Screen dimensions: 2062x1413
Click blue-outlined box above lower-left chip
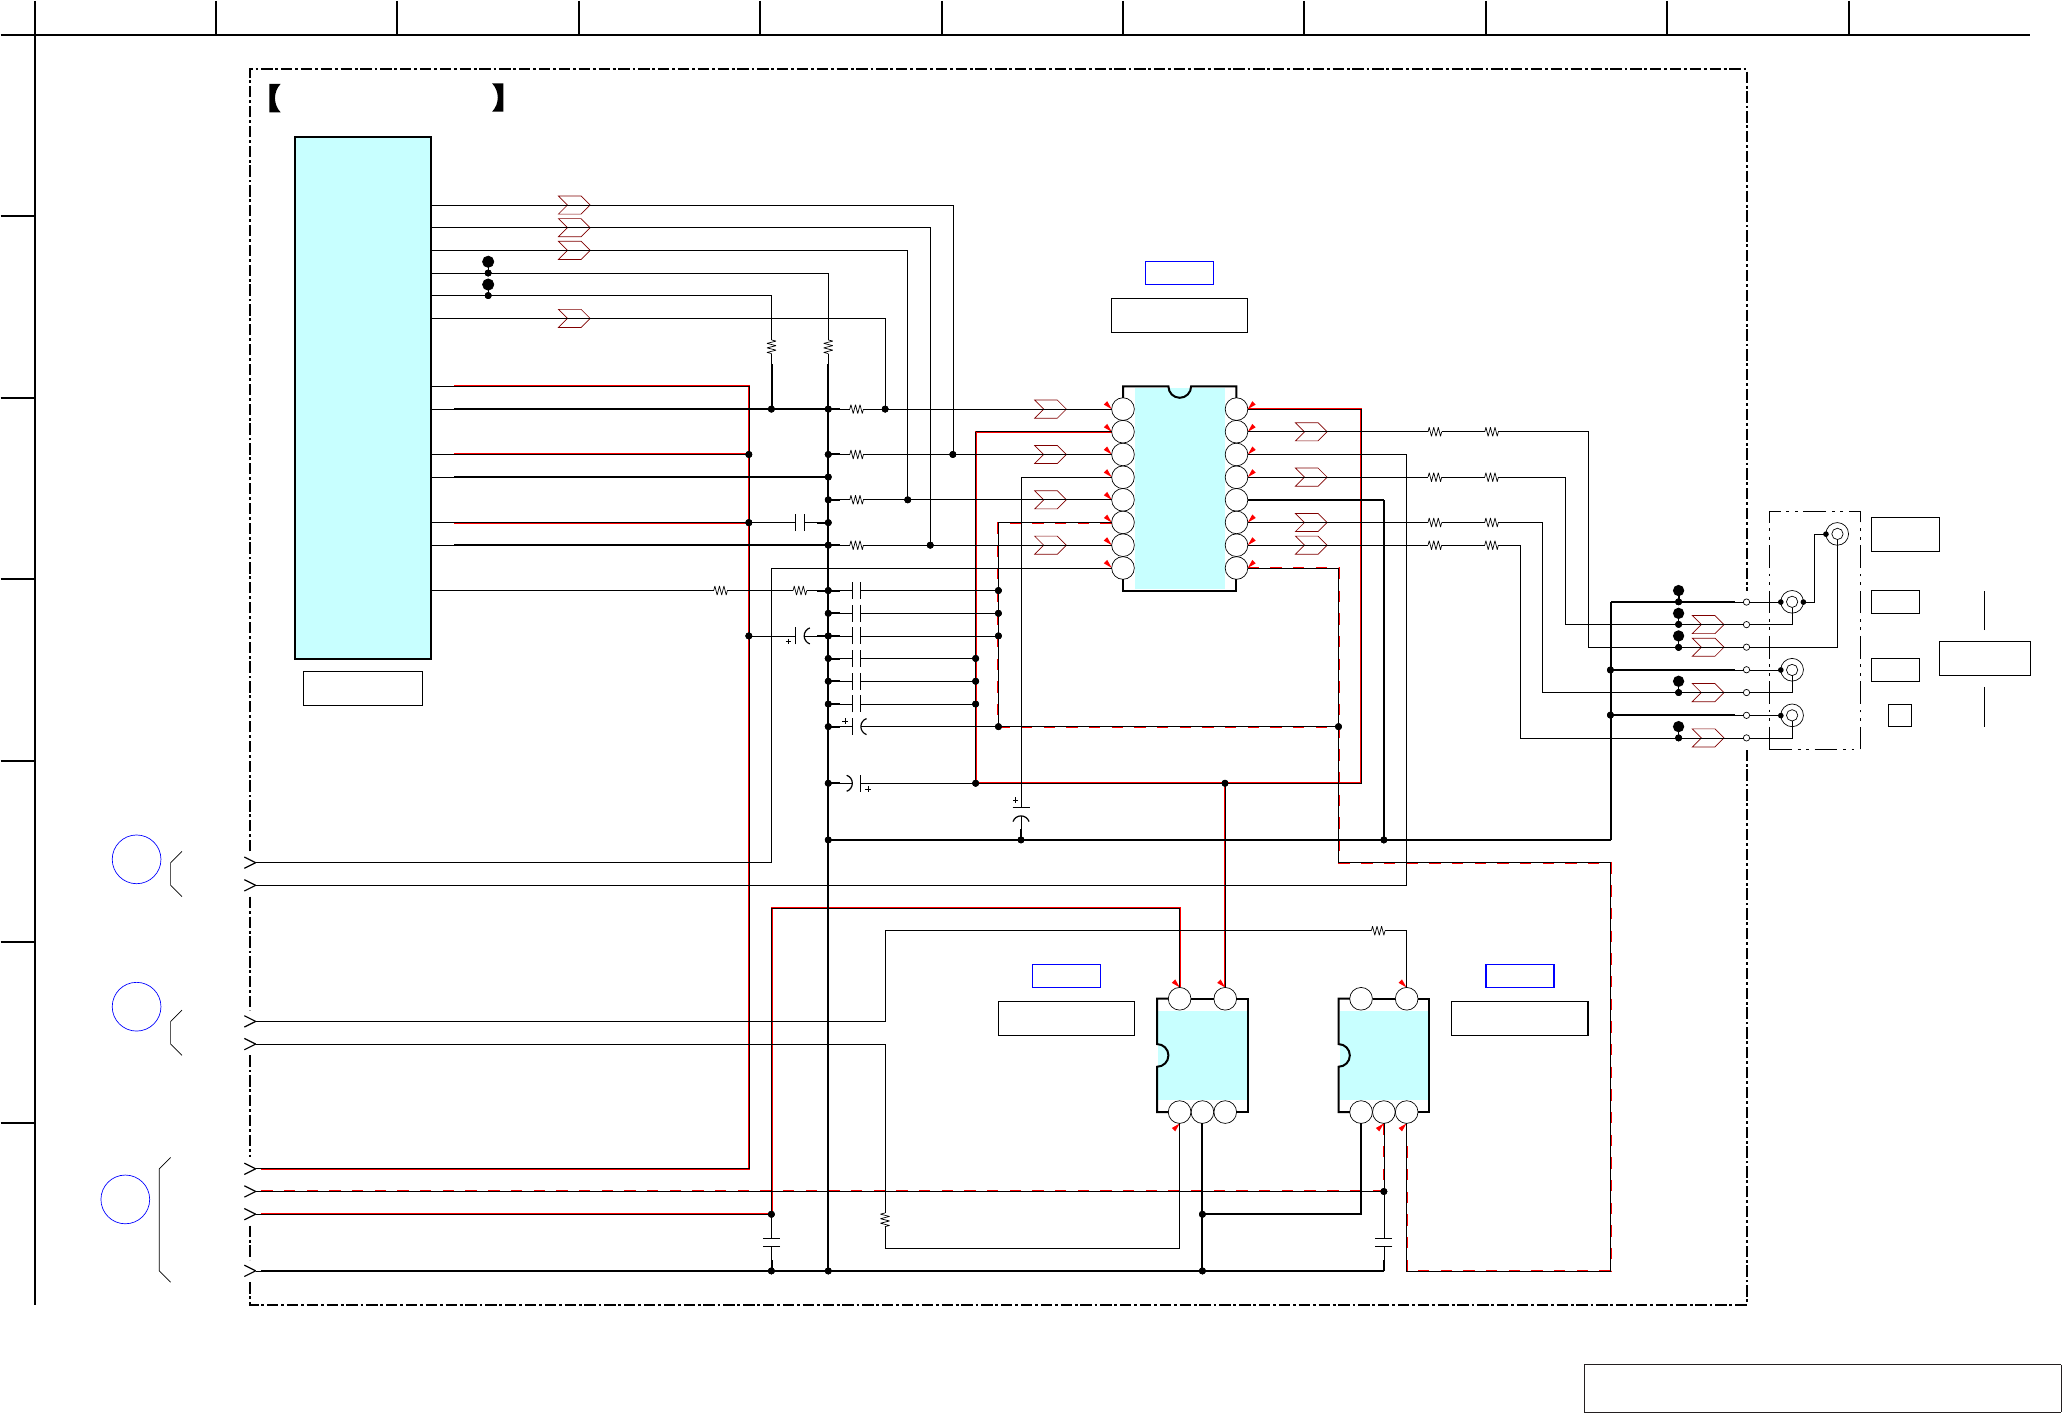(x=1066, y=976)
